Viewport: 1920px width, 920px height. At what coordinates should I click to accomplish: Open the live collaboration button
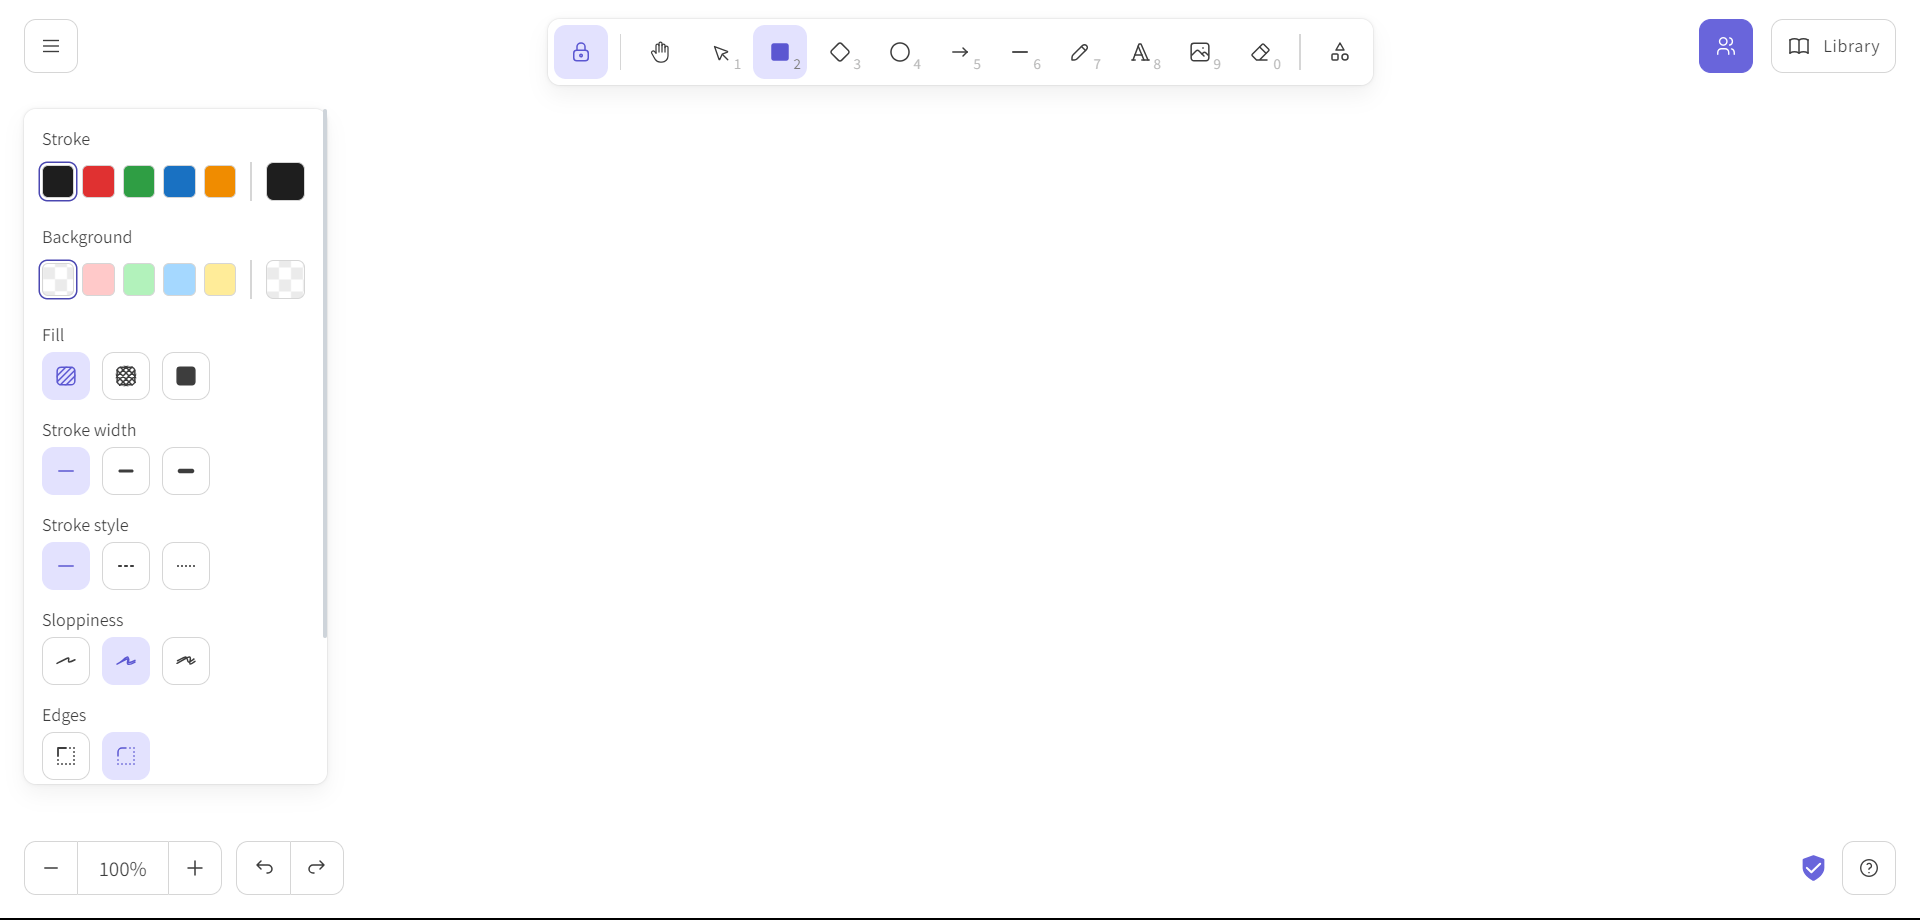point(1726,46)
